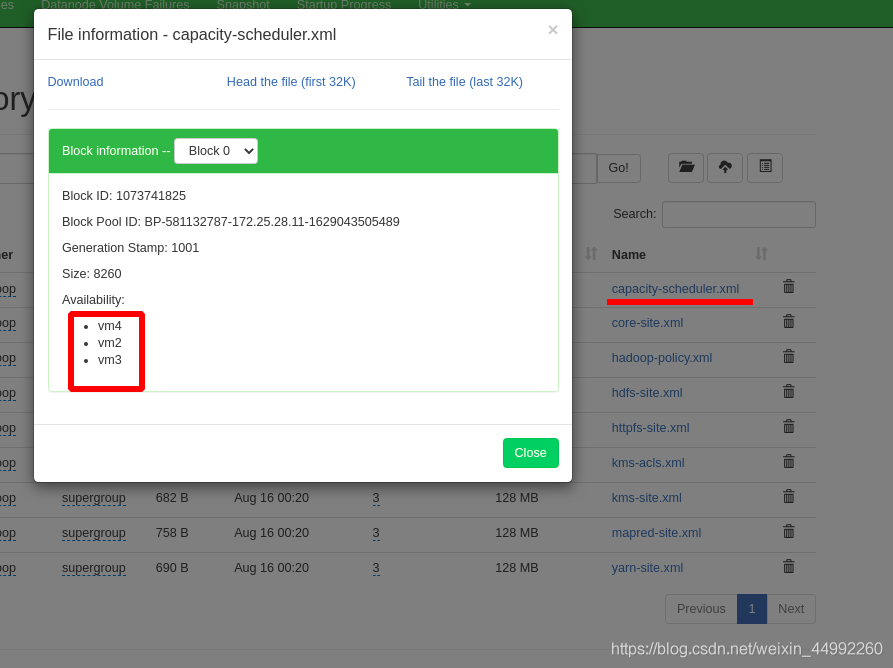Click the green Close button

click(531, 453)
